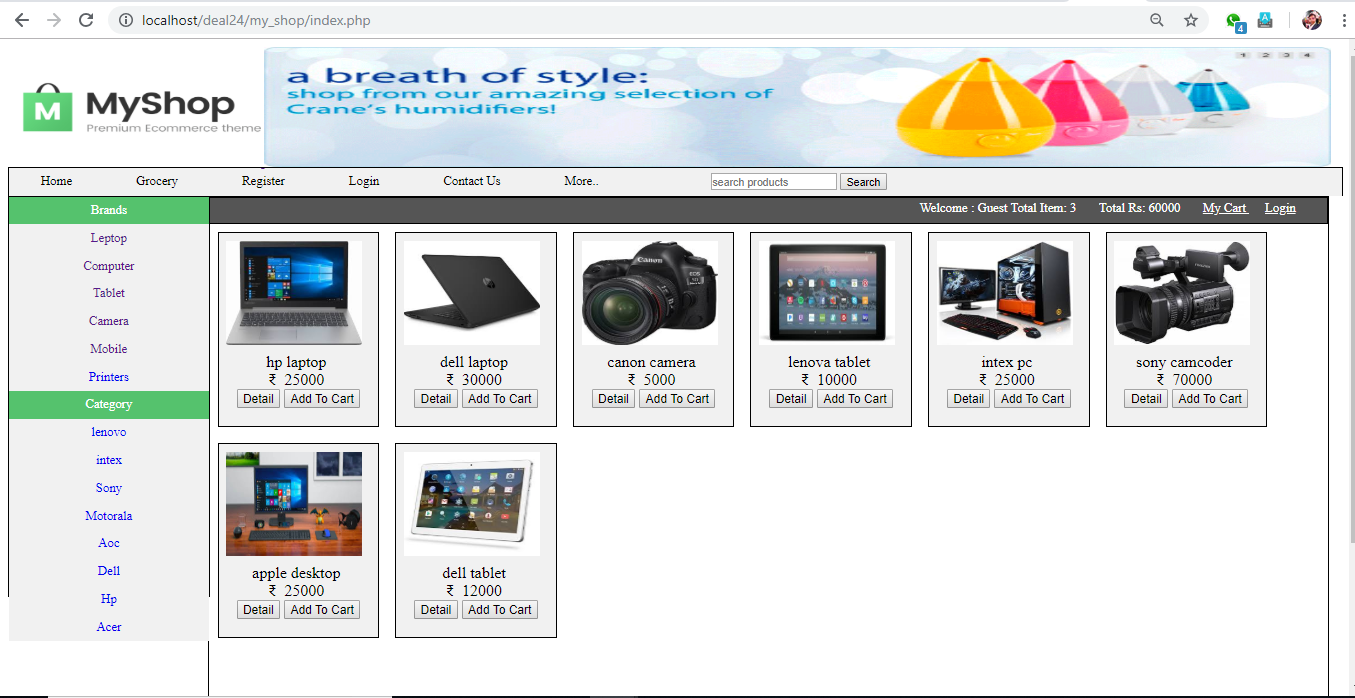Select the intex category
This screenshot has height=698, width=1355.
(x=109, y=460)
